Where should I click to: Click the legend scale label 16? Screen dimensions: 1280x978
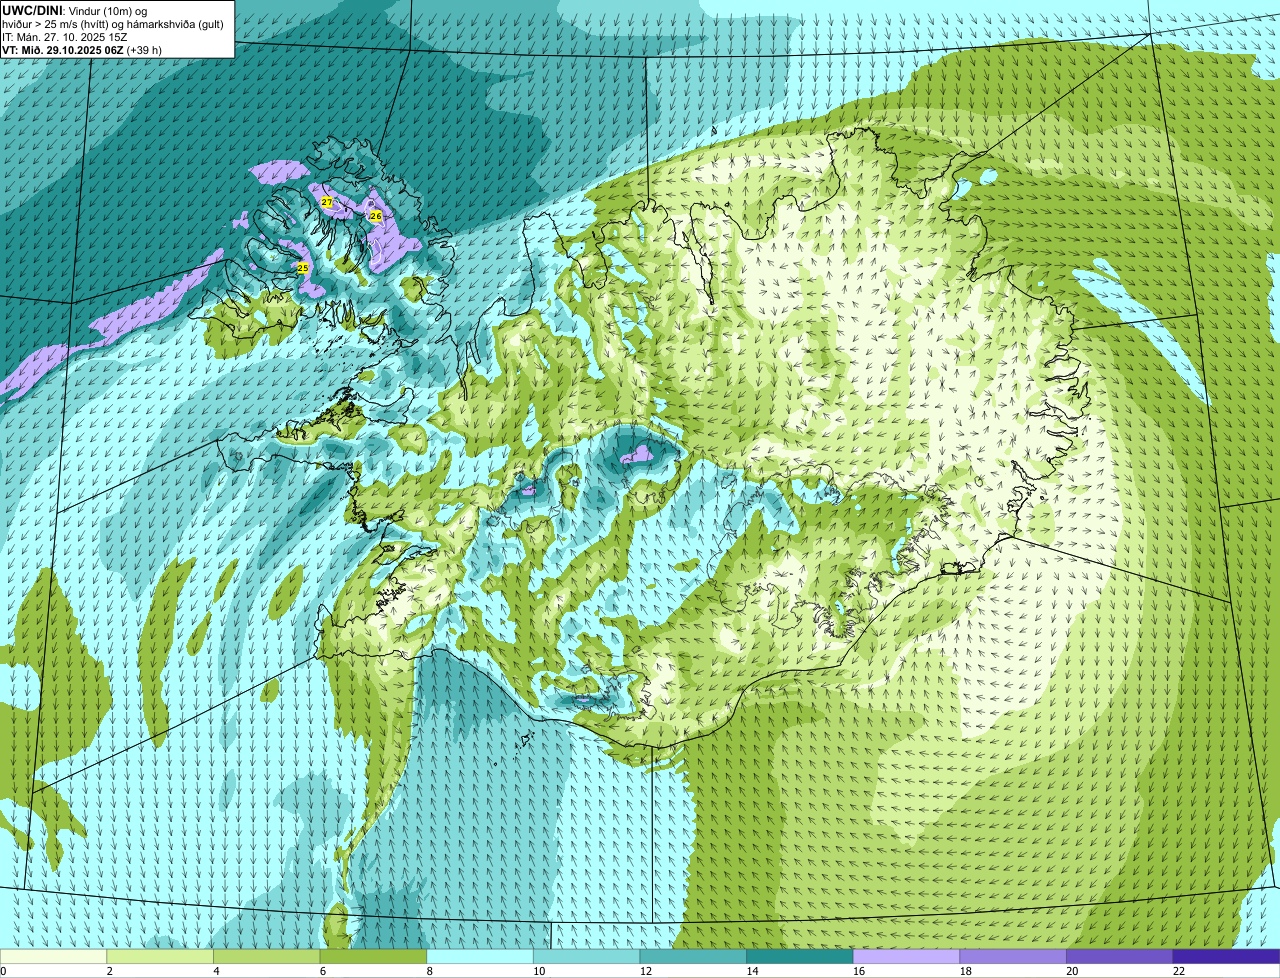tap(859, 970)
